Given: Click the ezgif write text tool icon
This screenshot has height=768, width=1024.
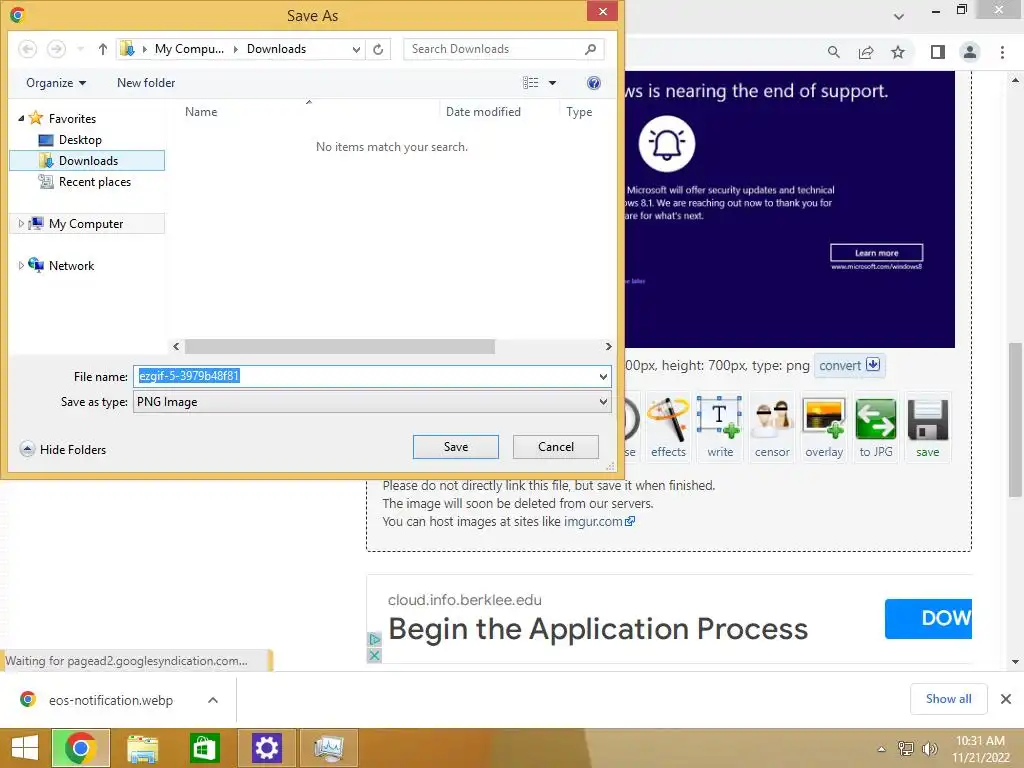Looking at the screenshot, I should coord(720,428).
